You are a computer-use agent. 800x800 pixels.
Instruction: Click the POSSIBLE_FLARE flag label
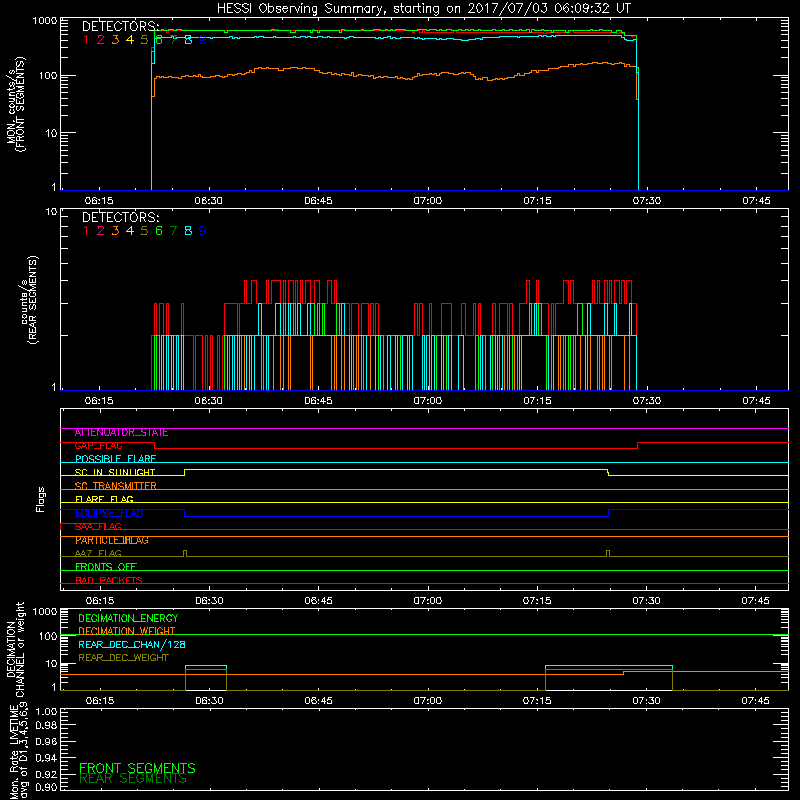coord(115,459)
